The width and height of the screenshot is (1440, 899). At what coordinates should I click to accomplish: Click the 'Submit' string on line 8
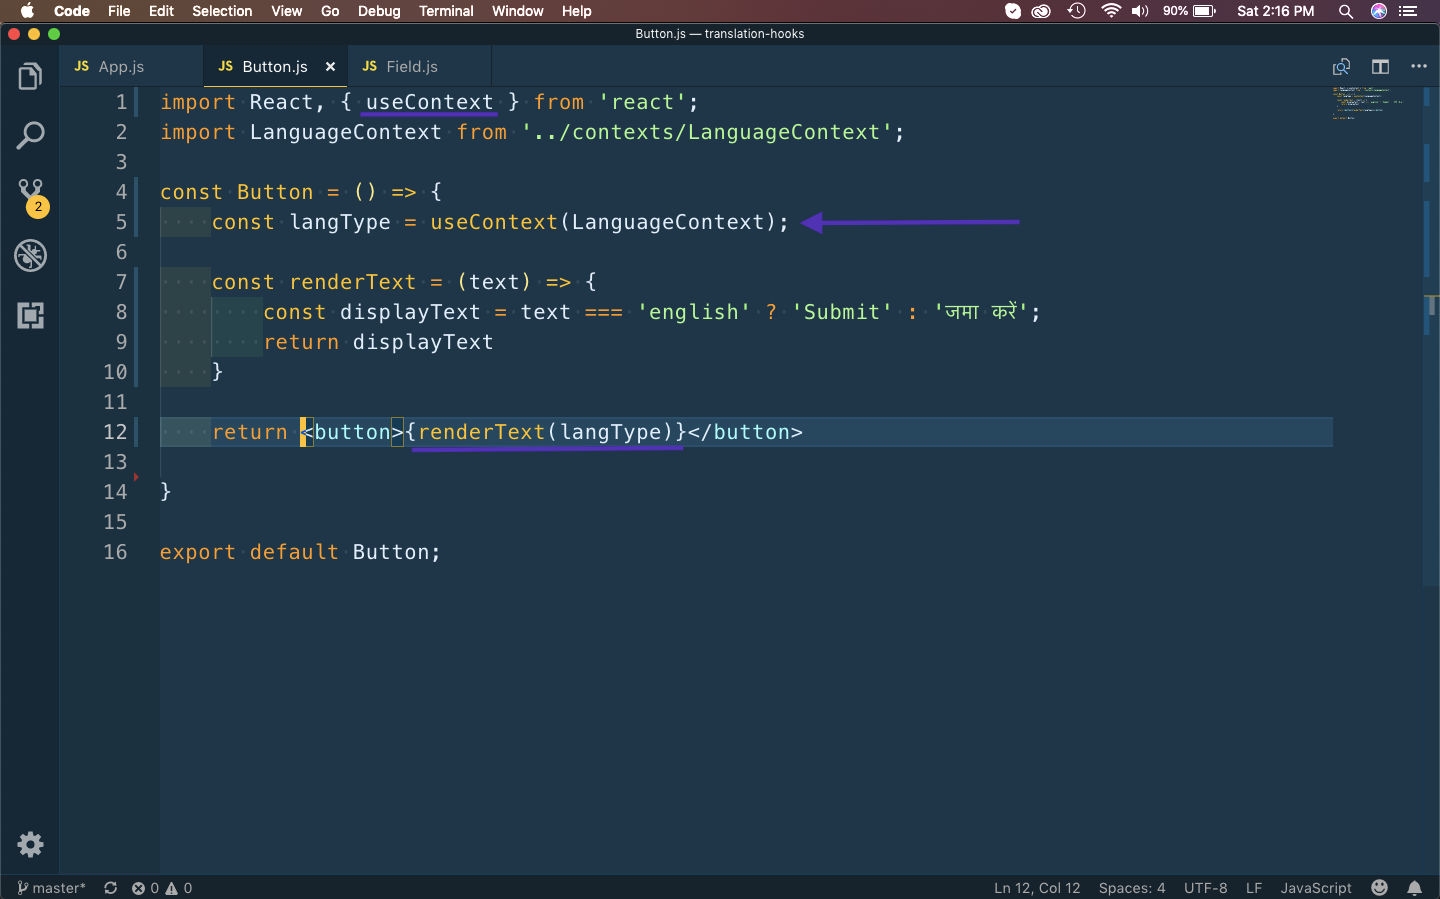842,312
